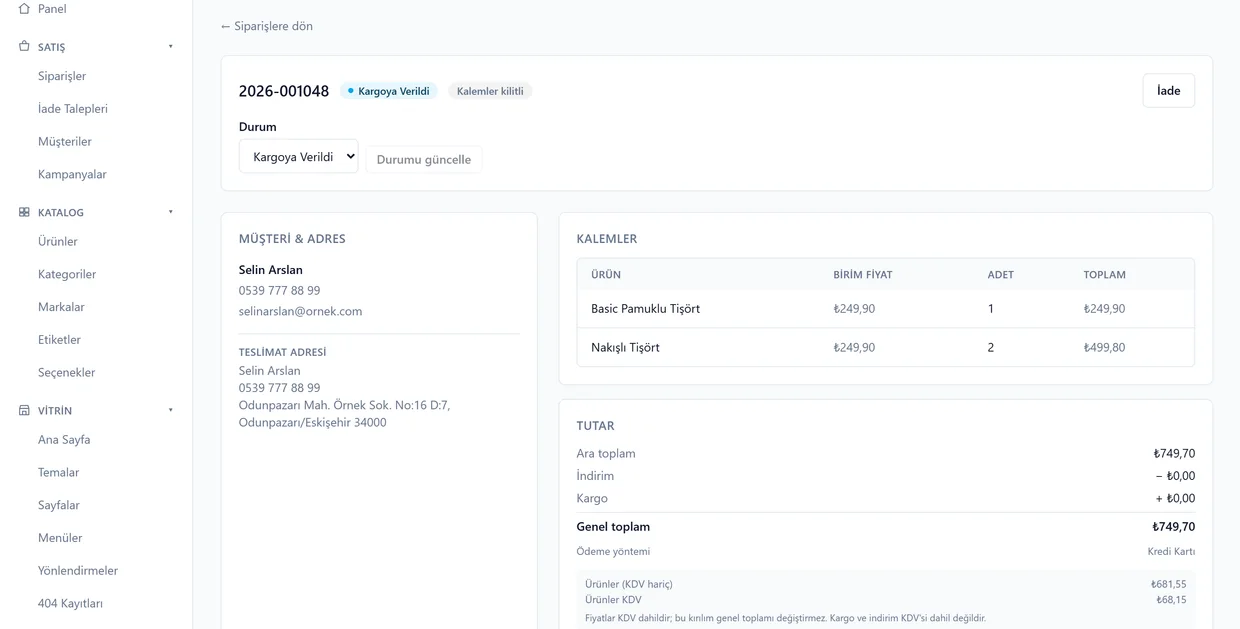
Task: Open Siparişler in the sidebar
Action: click(x=62, y=76)
